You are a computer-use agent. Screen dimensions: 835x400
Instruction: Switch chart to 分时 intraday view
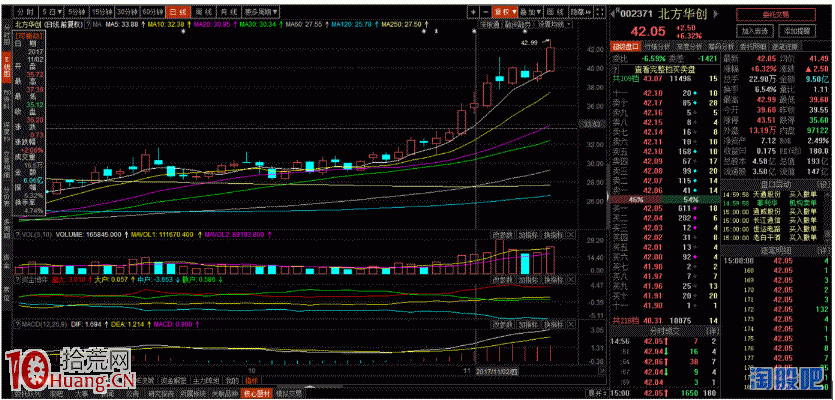click(x=25, y=11)
